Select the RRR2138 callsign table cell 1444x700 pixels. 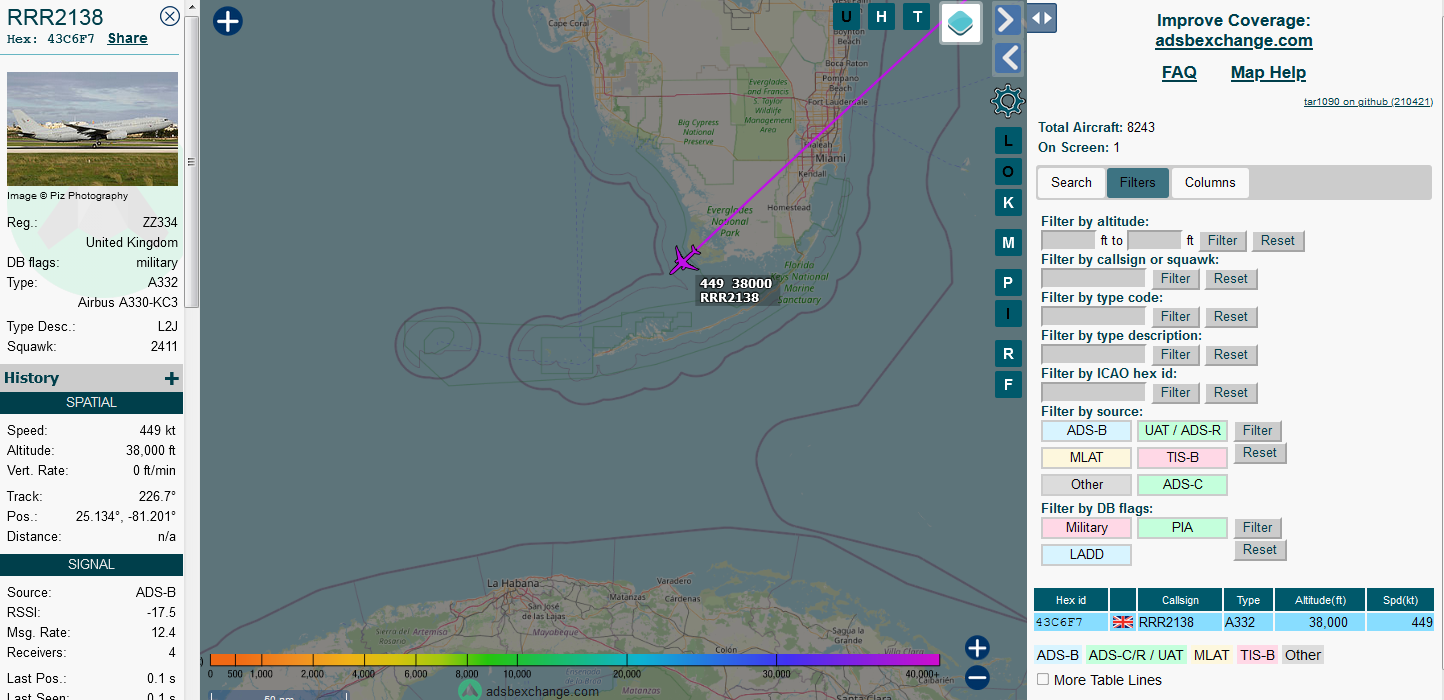click(x=1180, y=622)
